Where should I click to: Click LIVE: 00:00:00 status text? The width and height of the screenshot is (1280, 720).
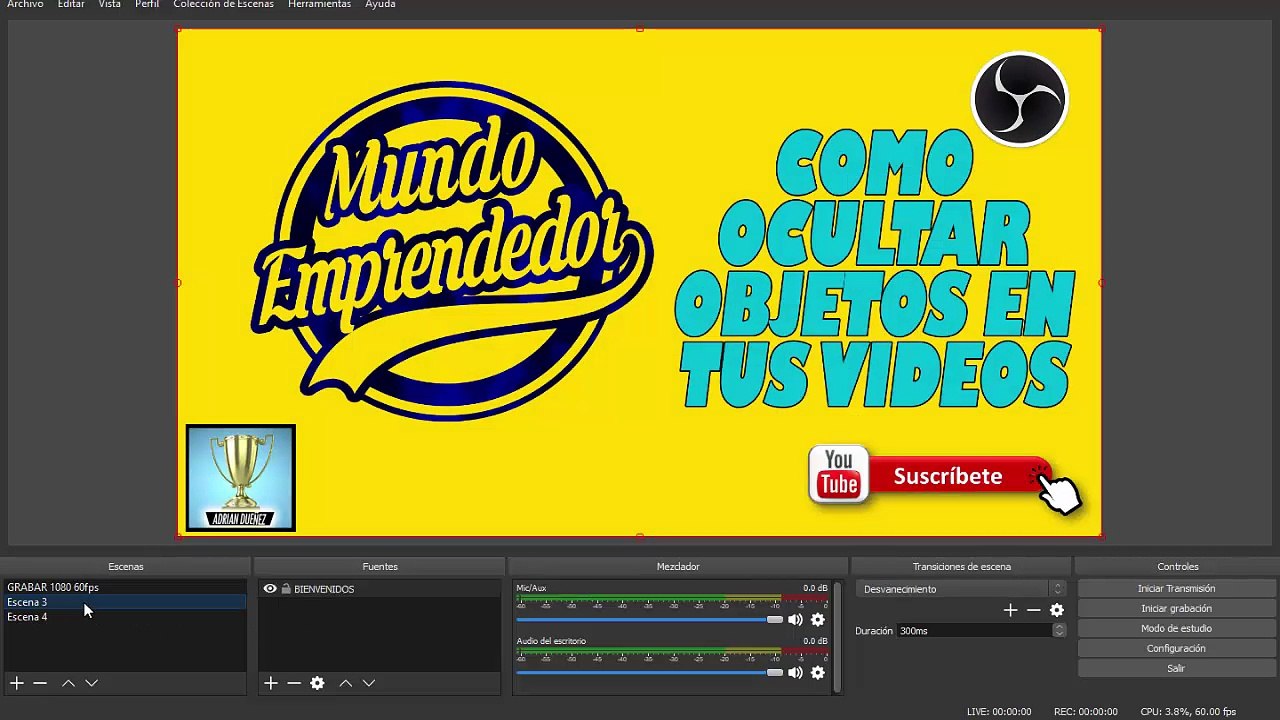coord(999,712)
